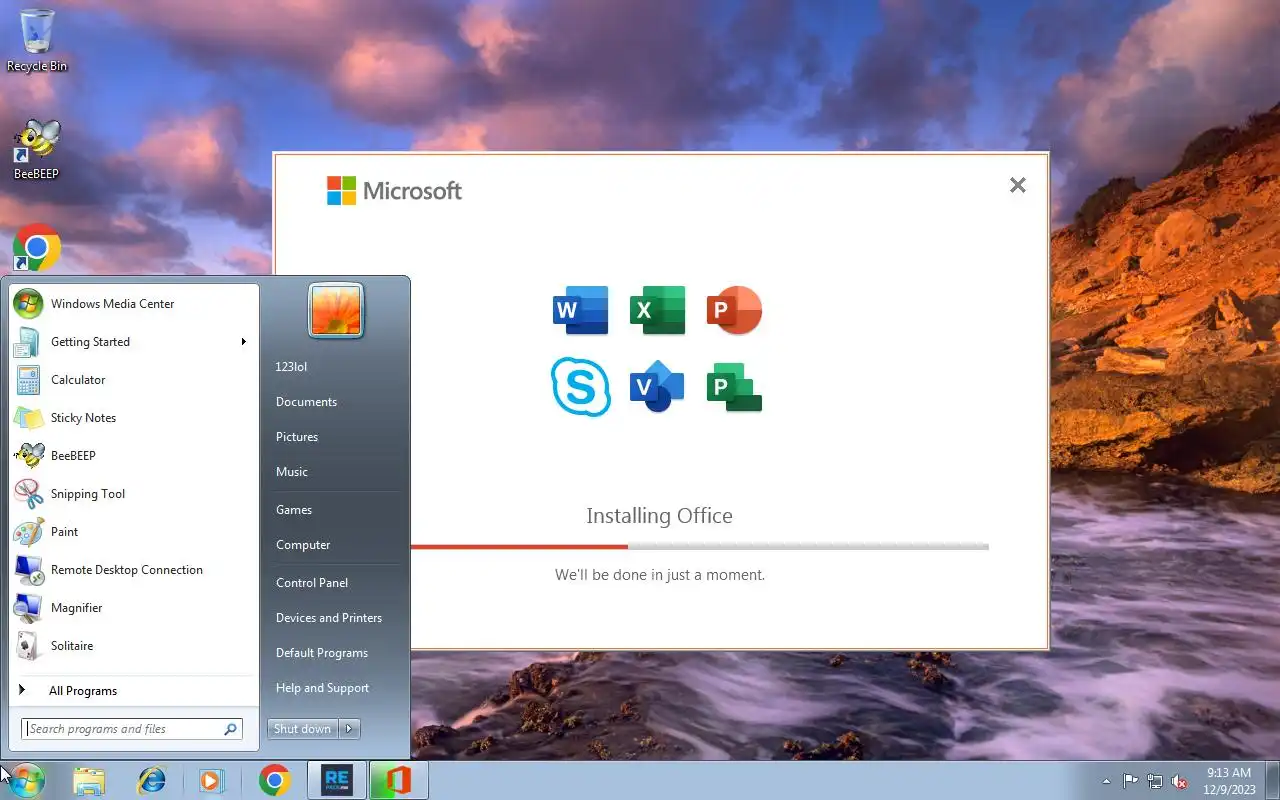Open Google Chrome from taskbar
This screenshot has width=1280, height=800.
[275, 781]
